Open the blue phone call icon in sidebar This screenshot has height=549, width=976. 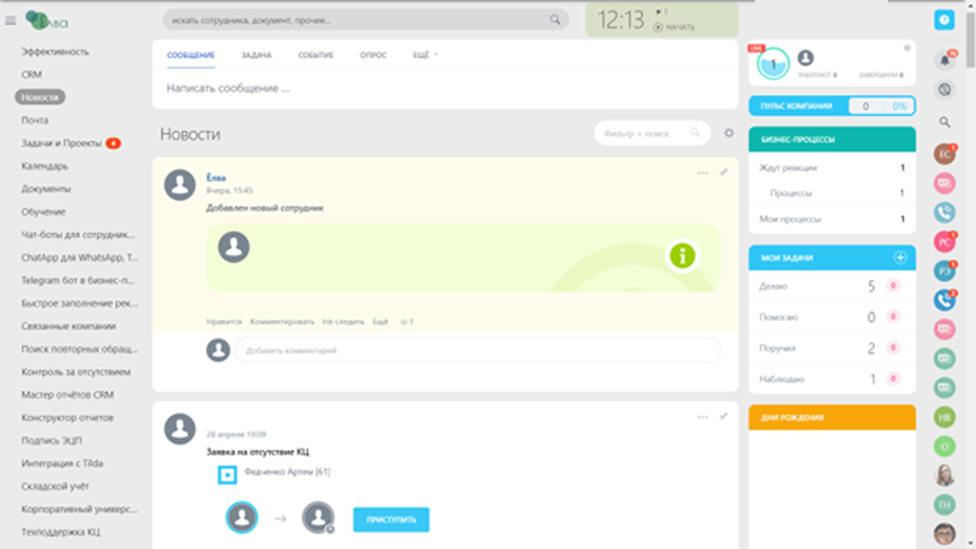[x=944, y=300]
